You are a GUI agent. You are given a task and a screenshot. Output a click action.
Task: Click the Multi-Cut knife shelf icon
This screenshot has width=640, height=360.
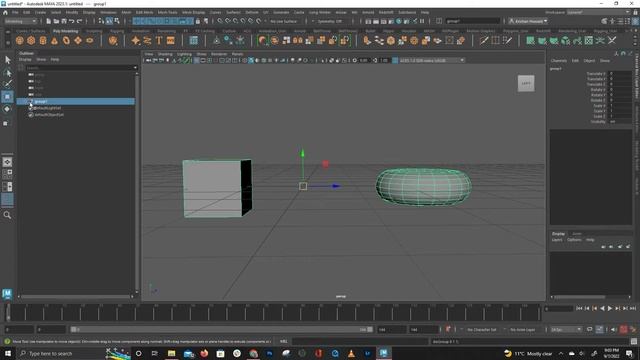click(x=484, y=40)
